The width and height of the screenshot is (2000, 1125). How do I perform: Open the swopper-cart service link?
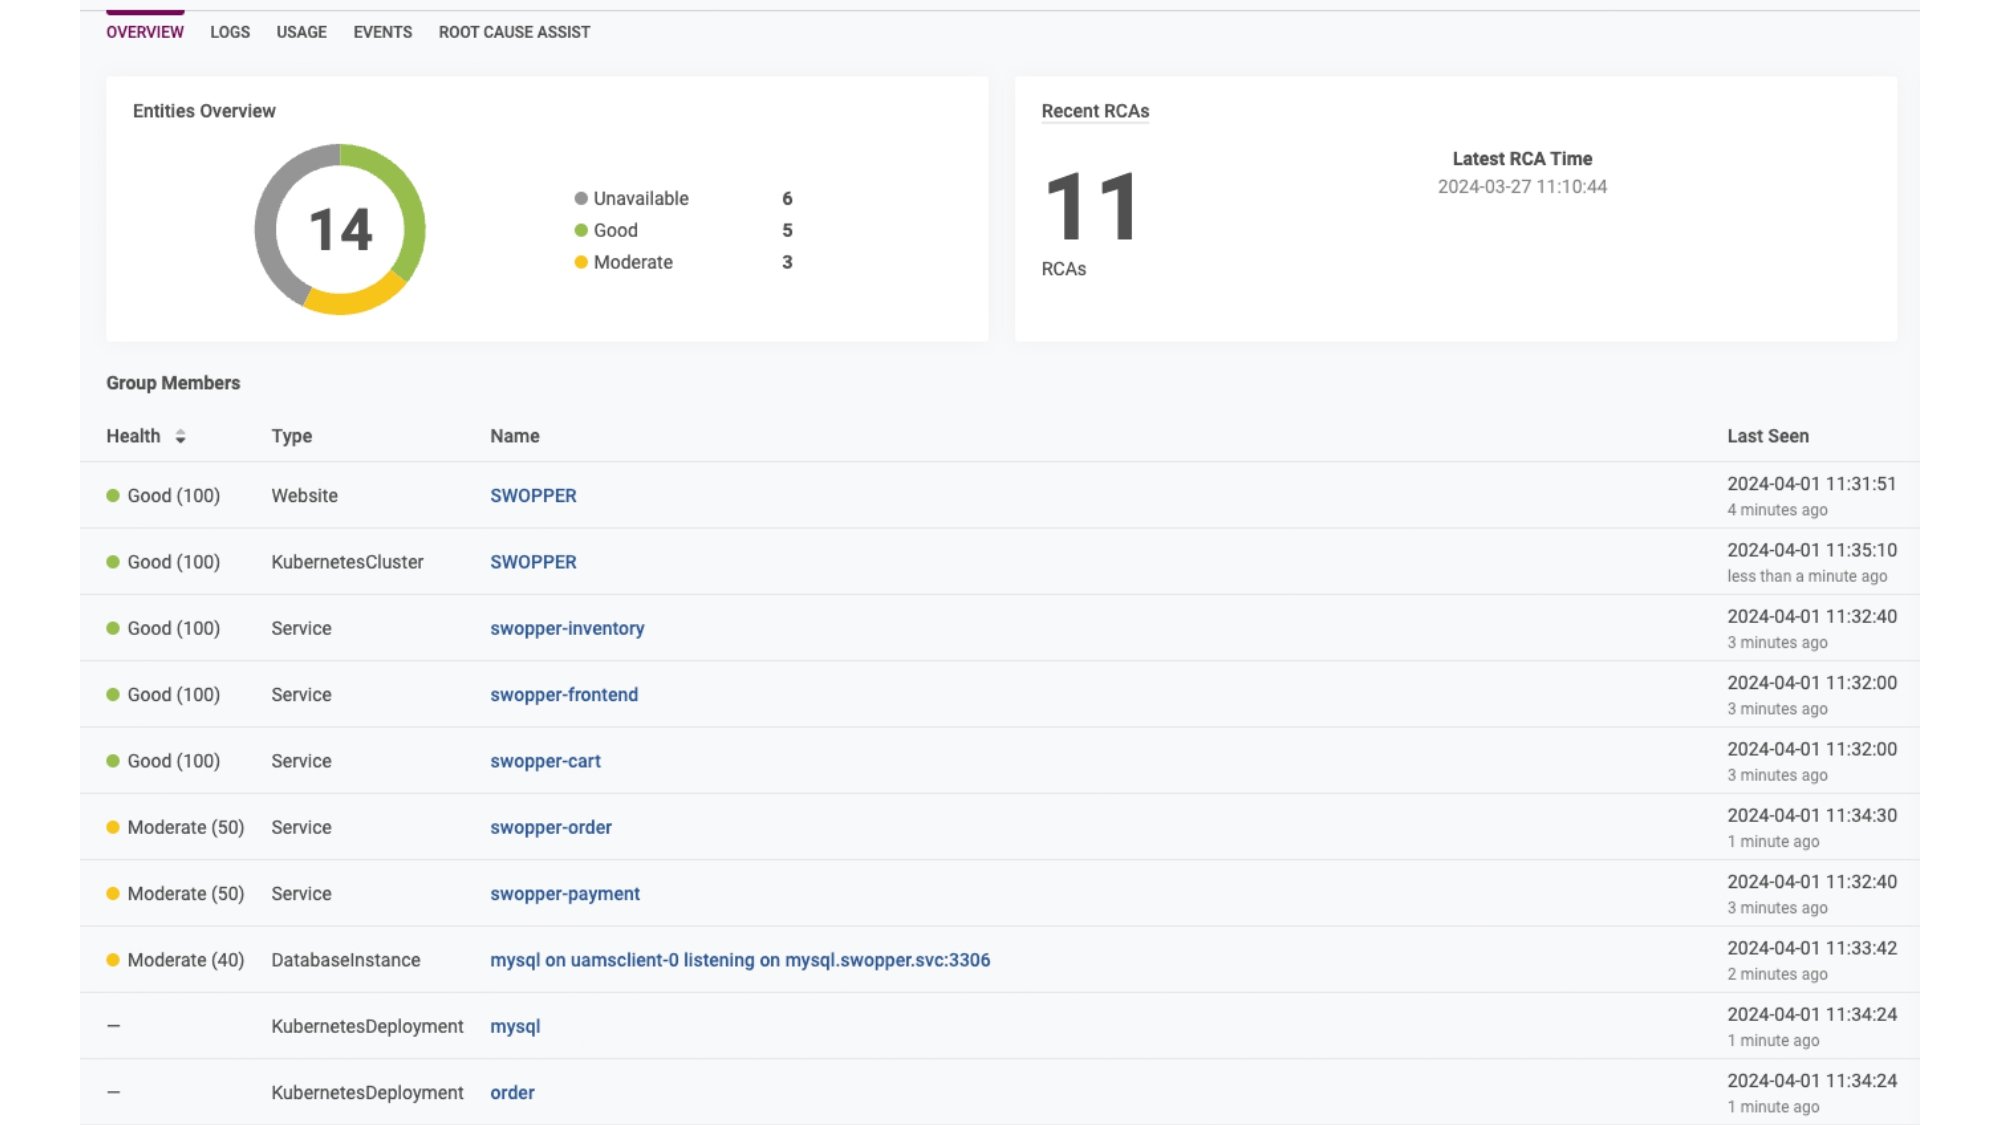[x=545, y=761]
